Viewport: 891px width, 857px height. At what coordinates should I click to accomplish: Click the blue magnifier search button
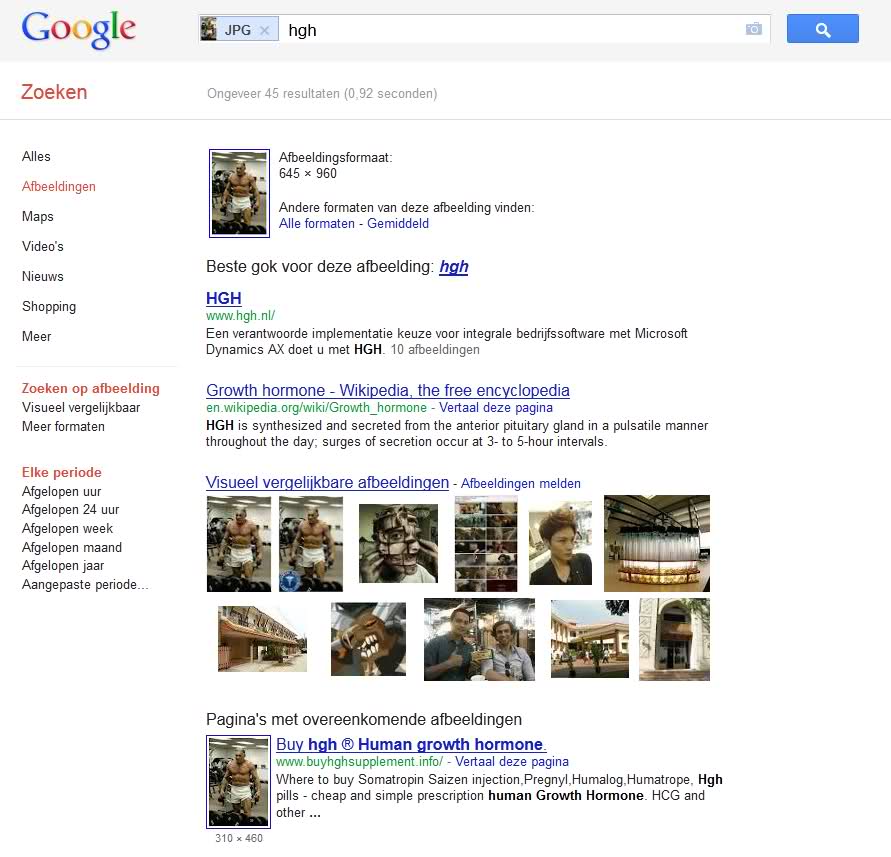click(822, 29)
